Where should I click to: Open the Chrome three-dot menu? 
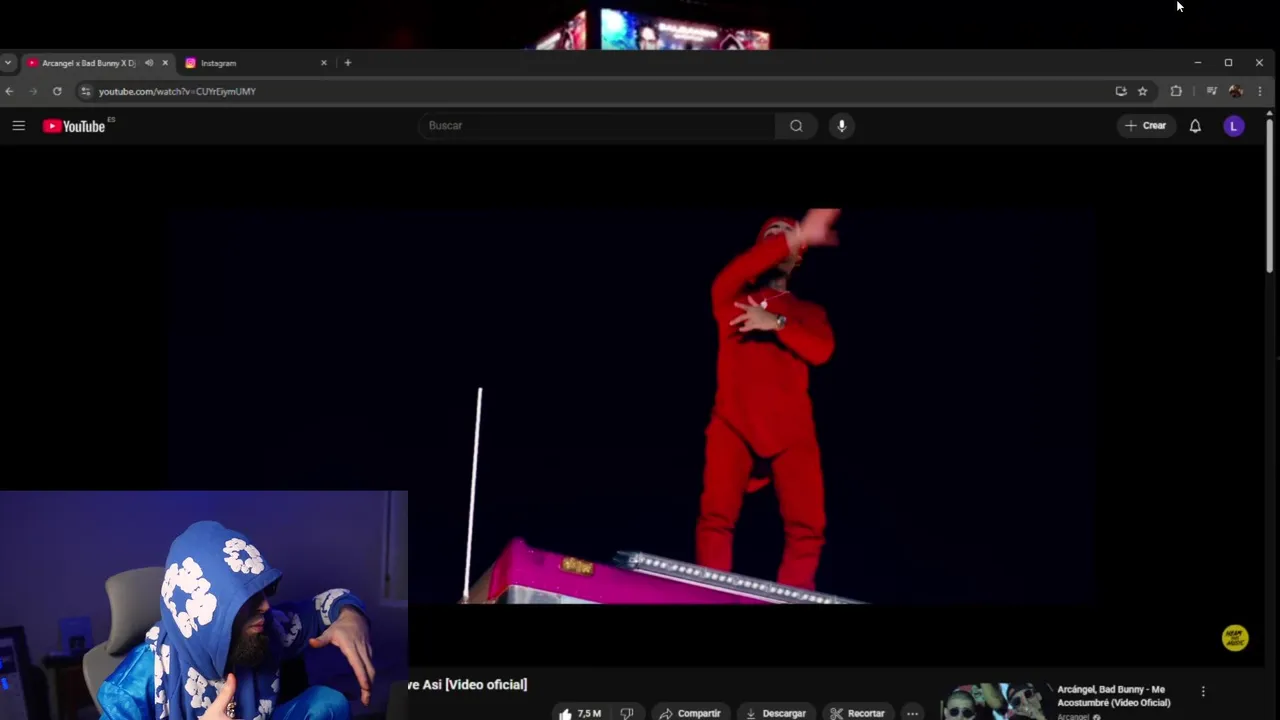click(1260, 91)
